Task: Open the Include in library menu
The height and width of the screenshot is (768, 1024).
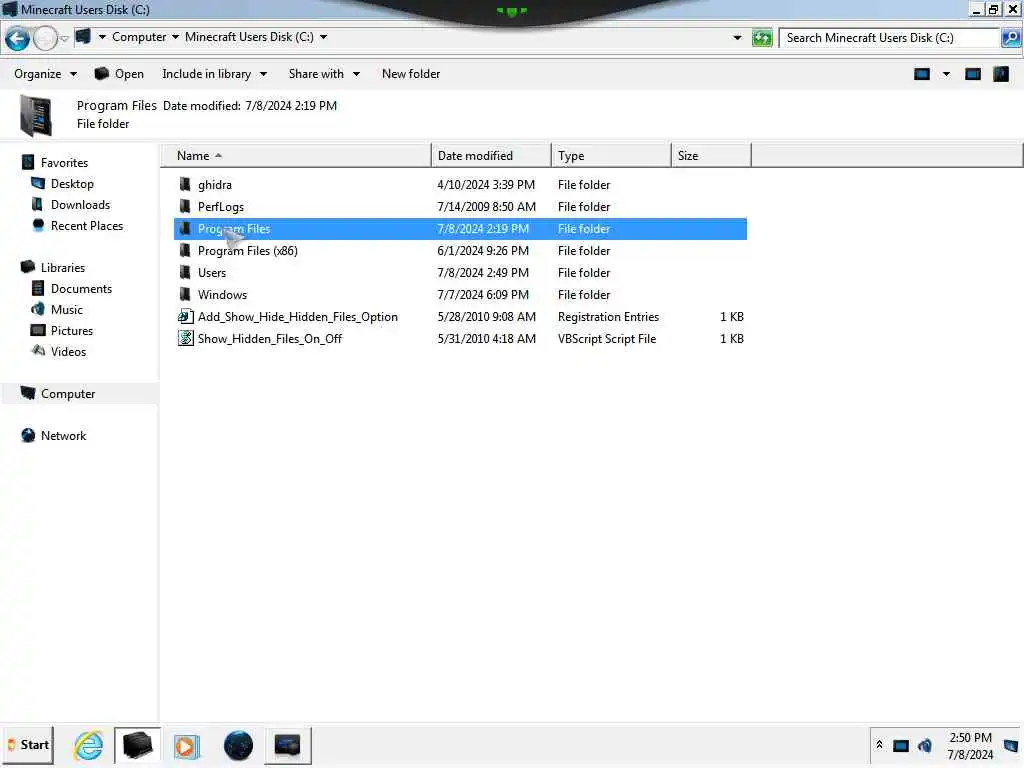Action: 214,74
